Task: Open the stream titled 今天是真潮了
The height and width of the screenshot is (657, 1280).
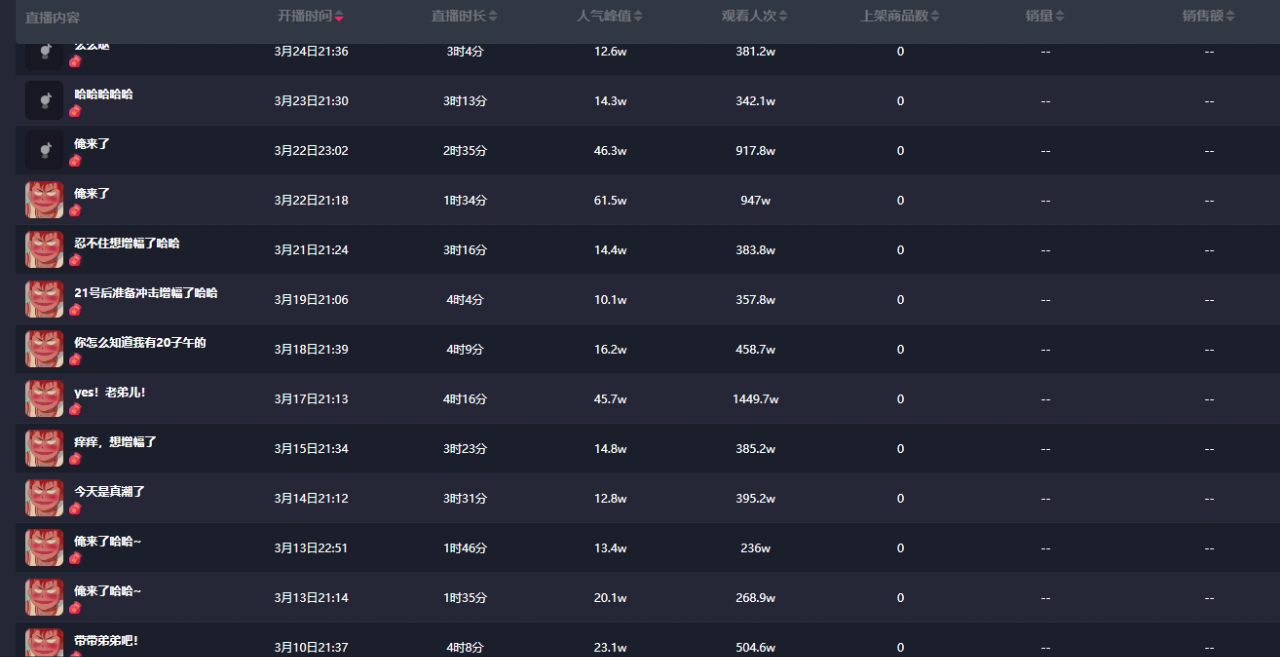Action: click(x=110, y=491)
